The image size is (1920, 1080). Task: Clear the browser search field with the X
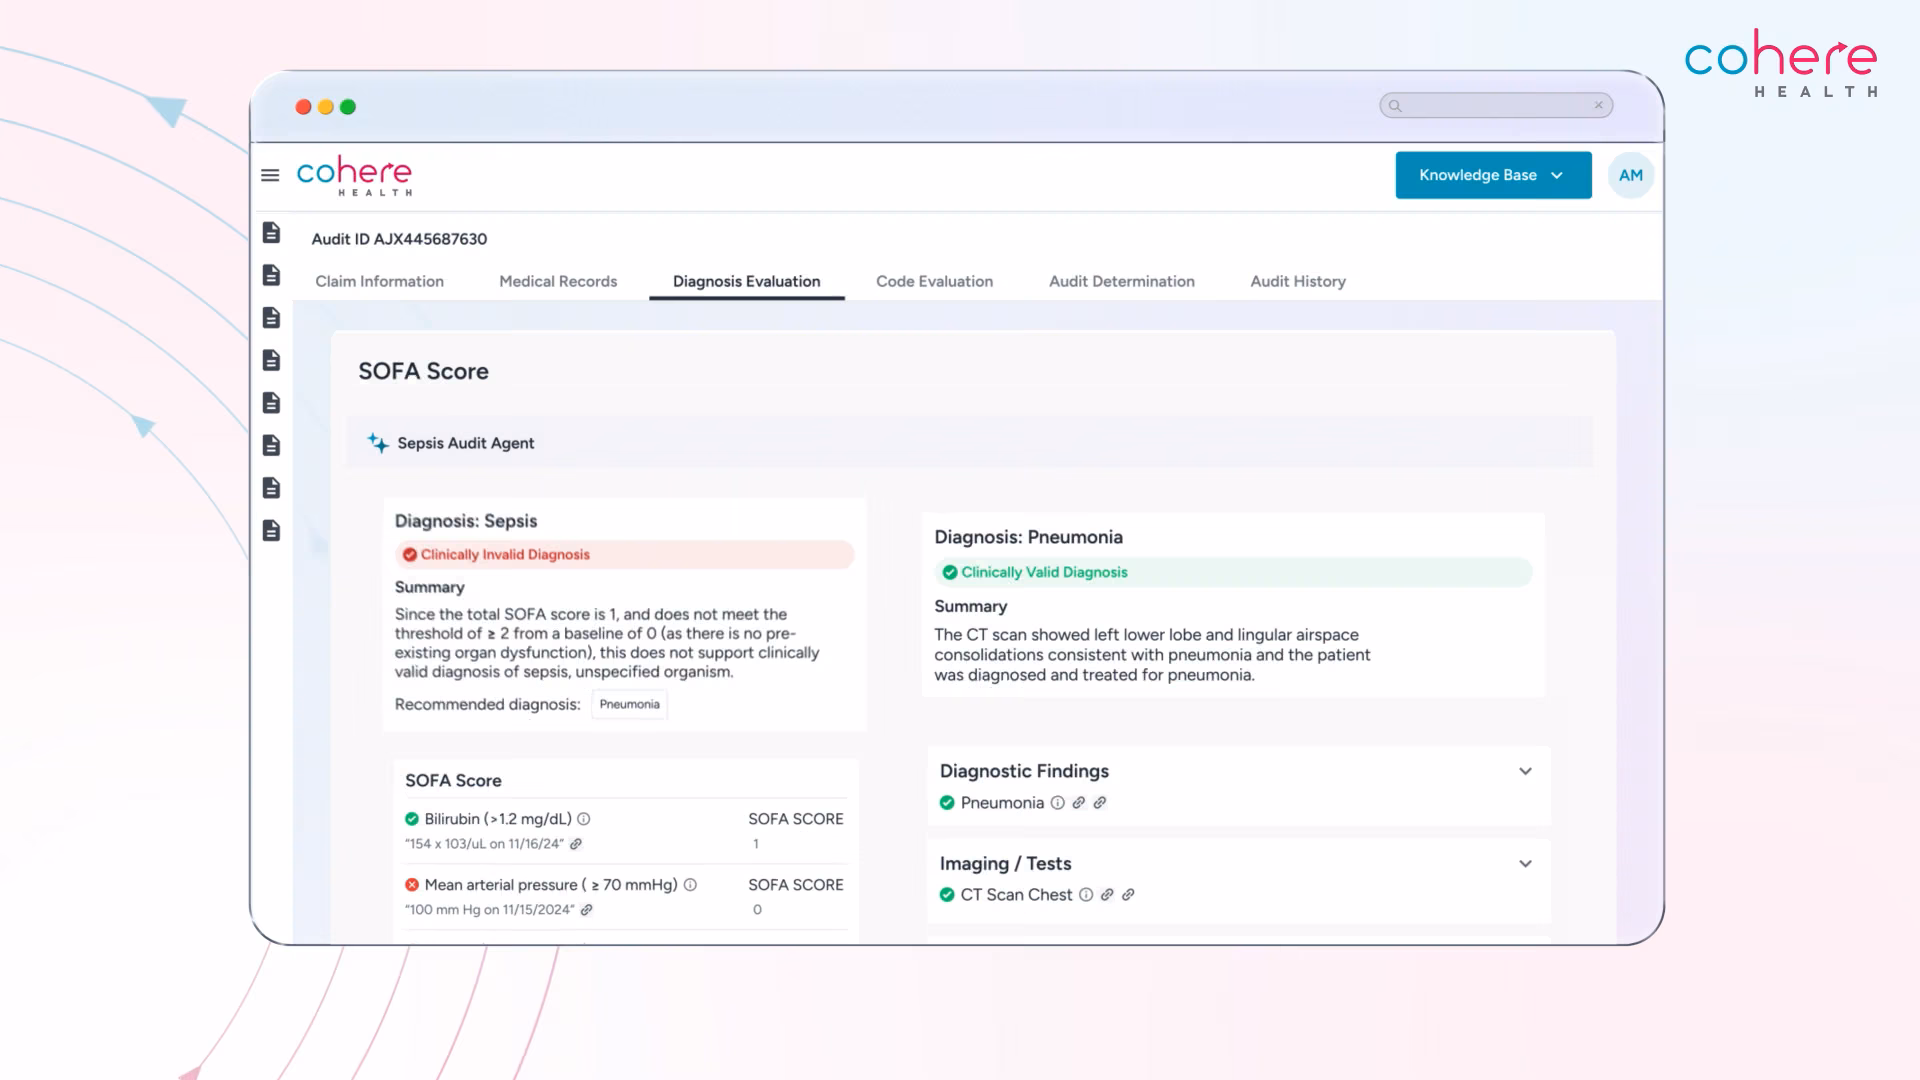pos(1598,105)
